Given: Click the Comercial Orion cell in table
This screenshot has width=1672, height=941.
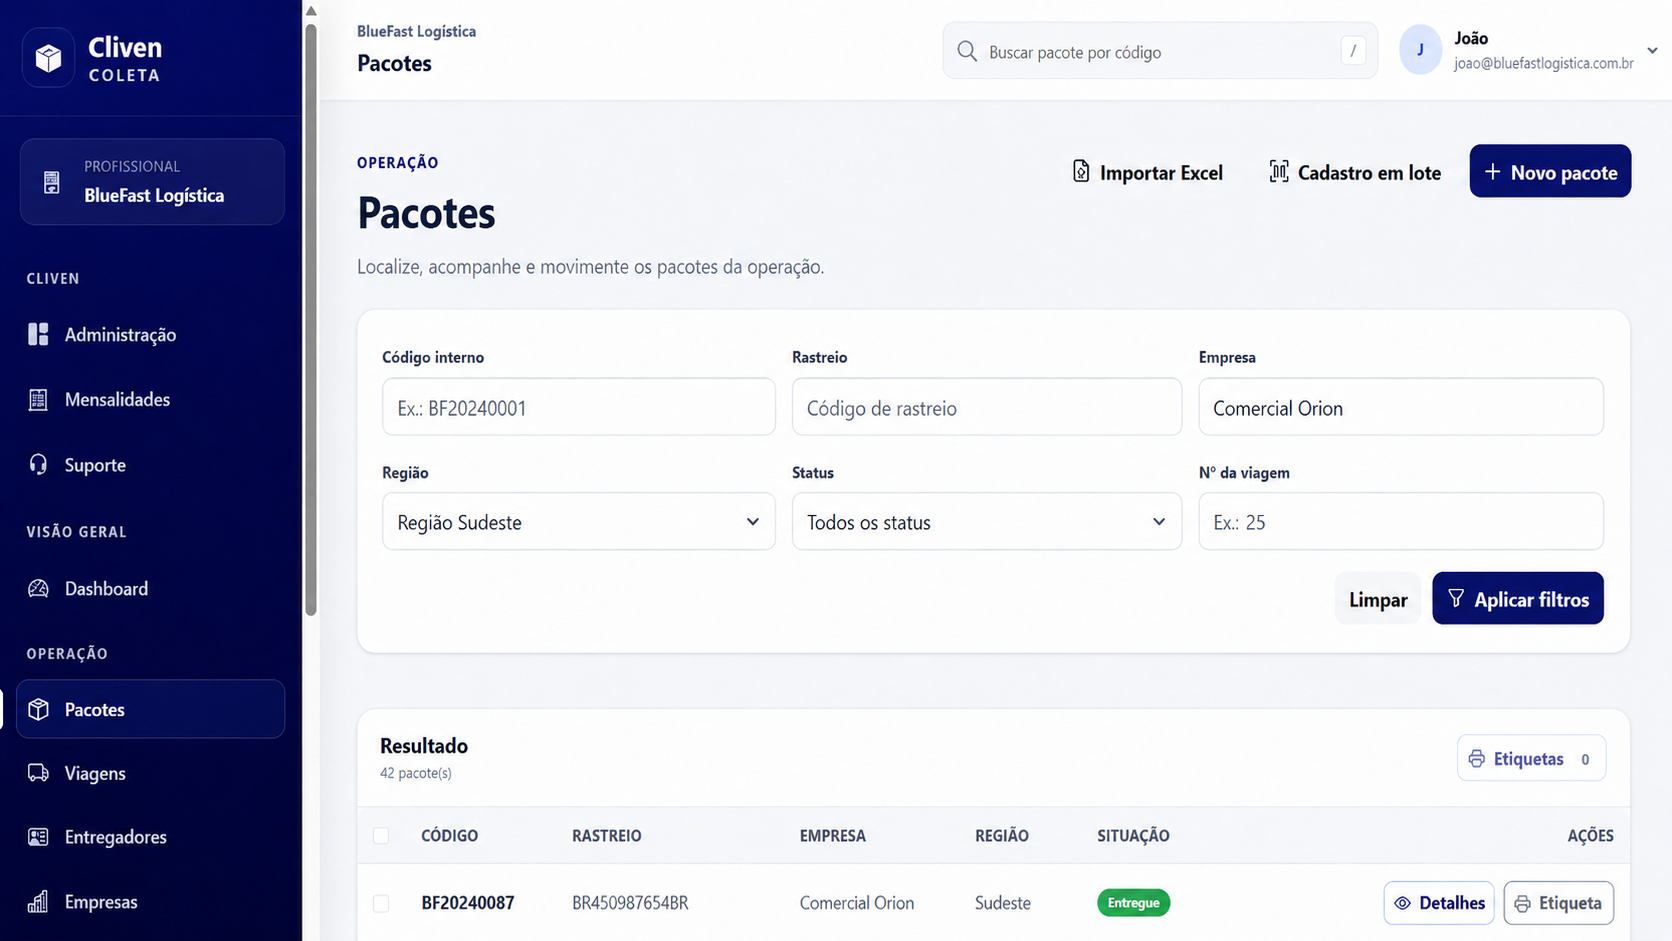Looking at the screenshot, I should (857, 903).
